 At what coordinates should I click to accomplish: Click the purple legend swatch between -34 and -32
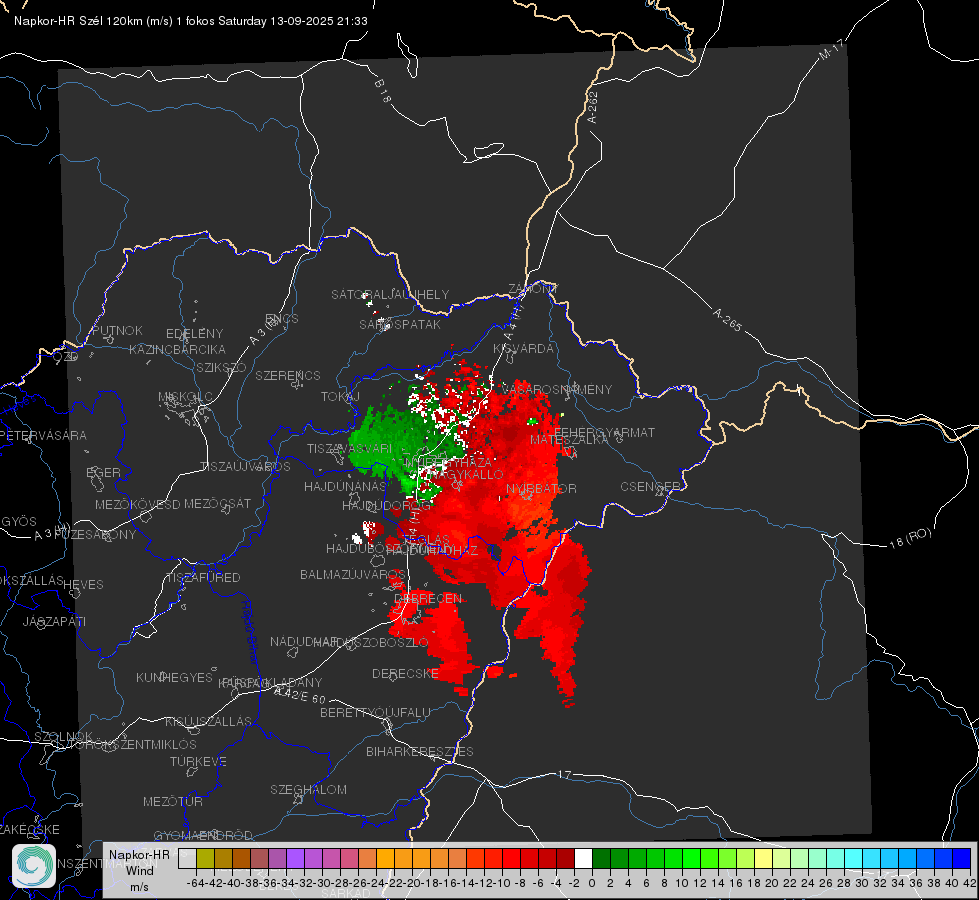tap(295, 858)
